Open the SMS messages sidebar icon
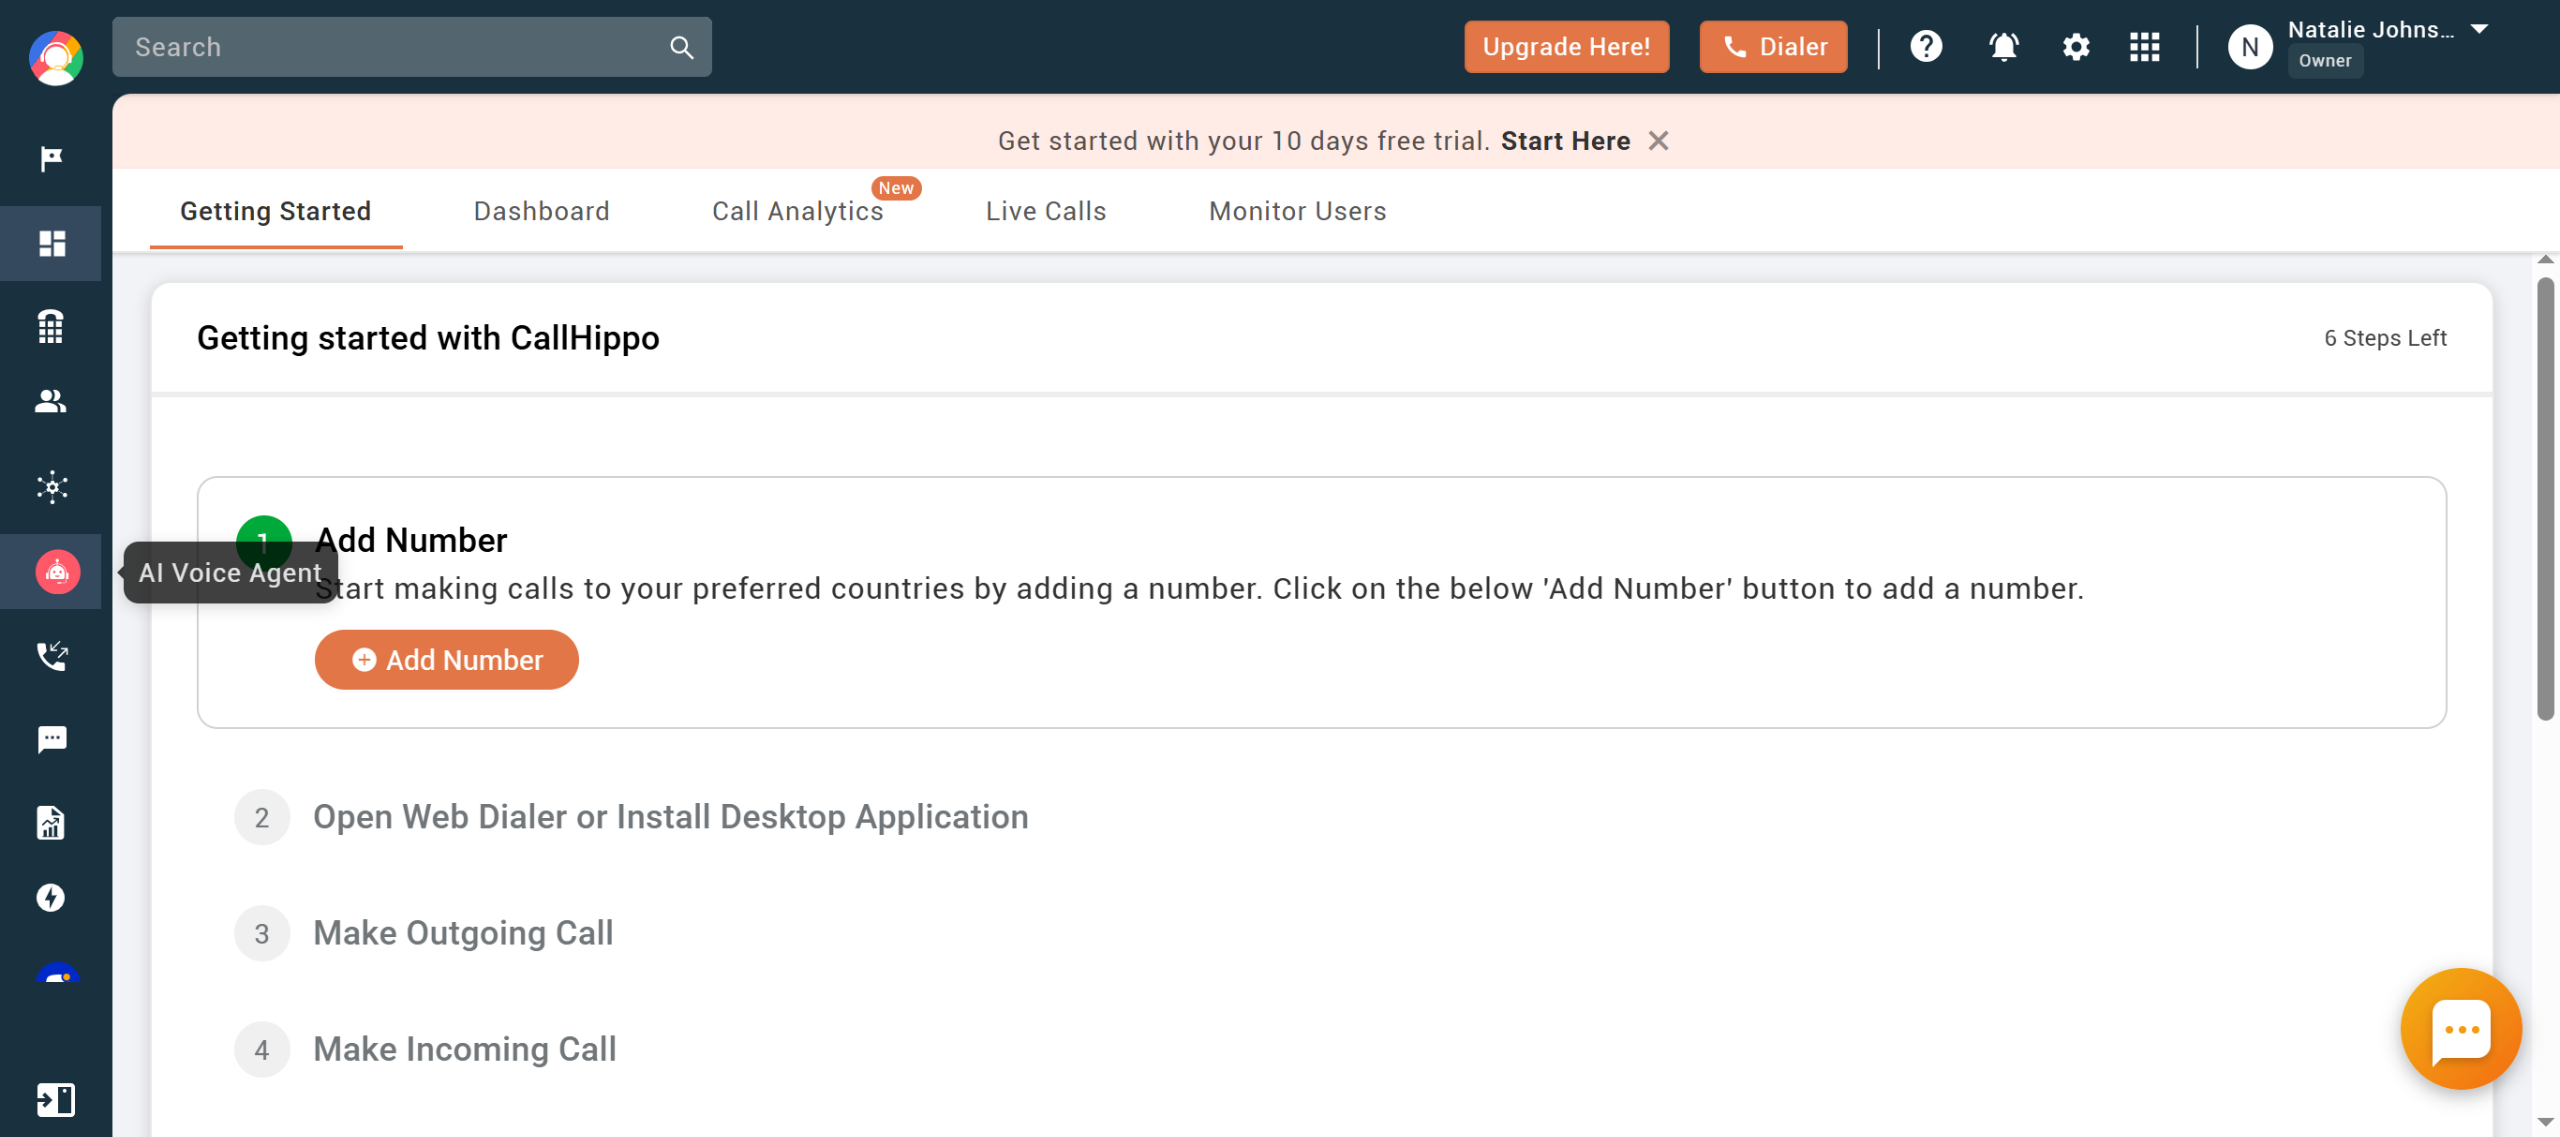 click(x=52, y=740)
